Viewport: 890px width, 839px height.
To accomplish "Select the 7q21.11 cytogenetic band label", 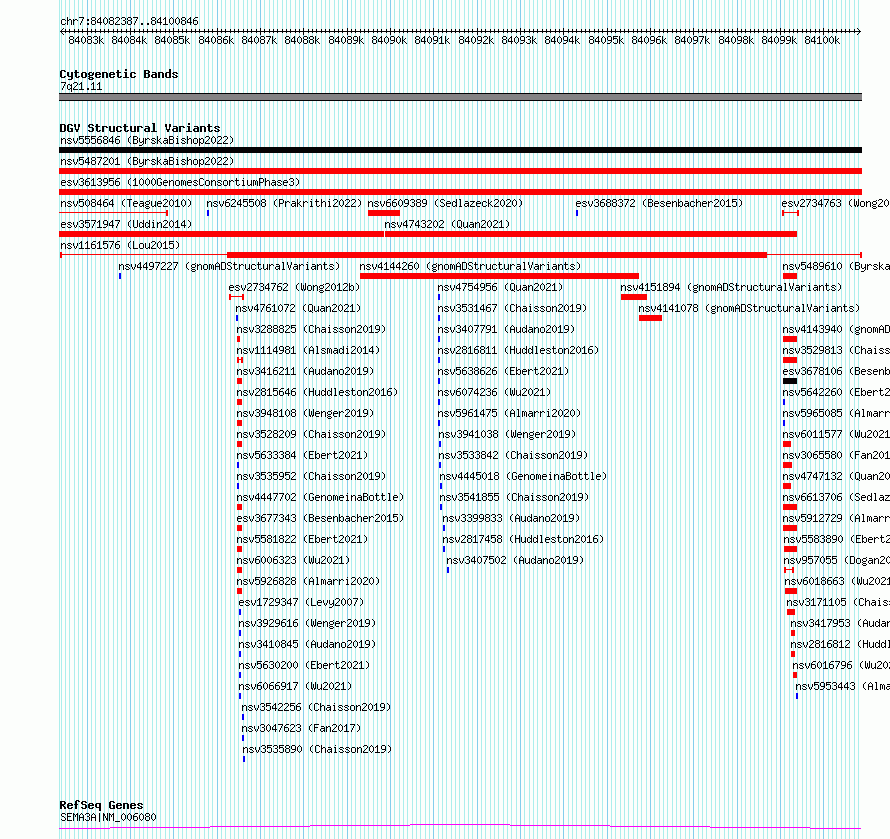I will pos(81,86).
